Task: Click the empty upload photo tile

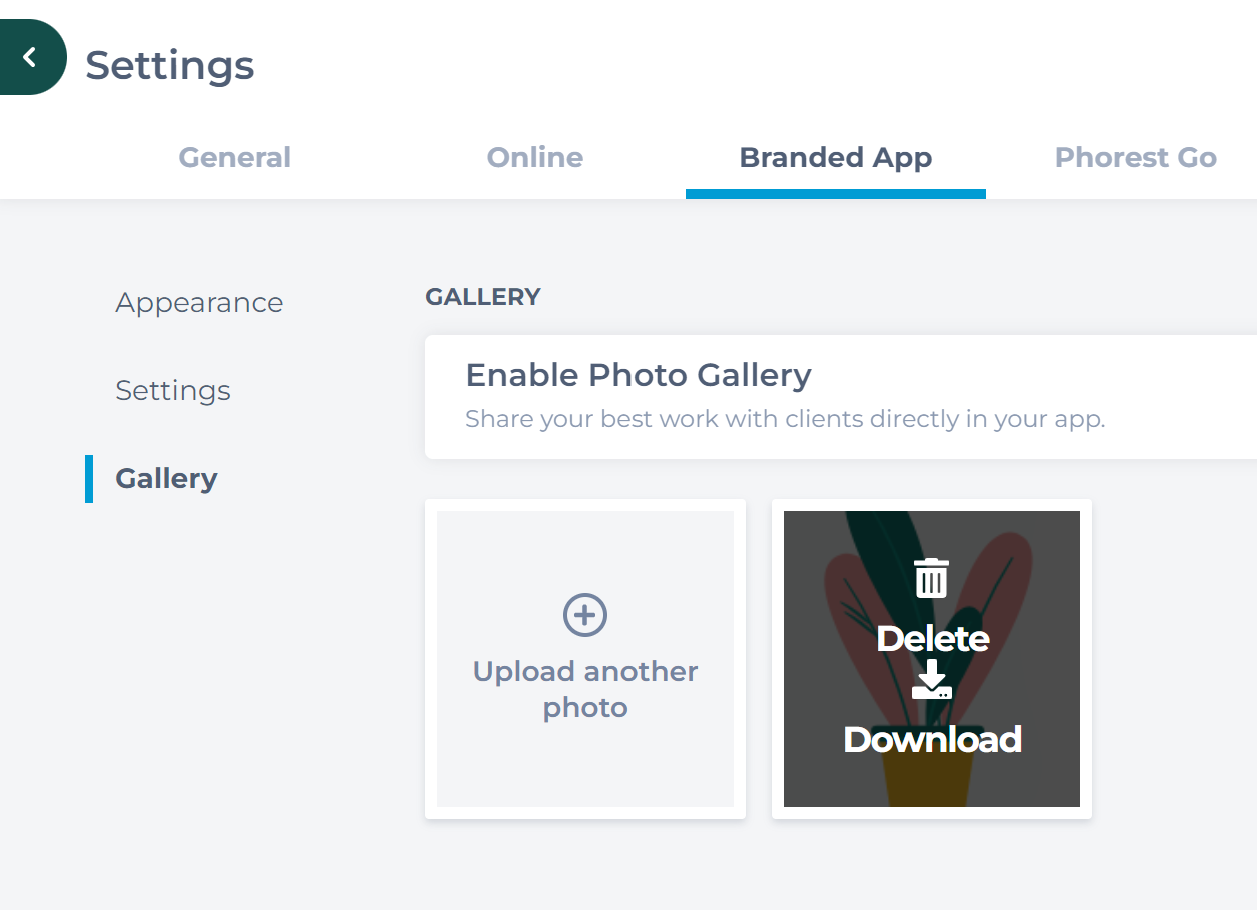Action: click(x=585, y=659)
